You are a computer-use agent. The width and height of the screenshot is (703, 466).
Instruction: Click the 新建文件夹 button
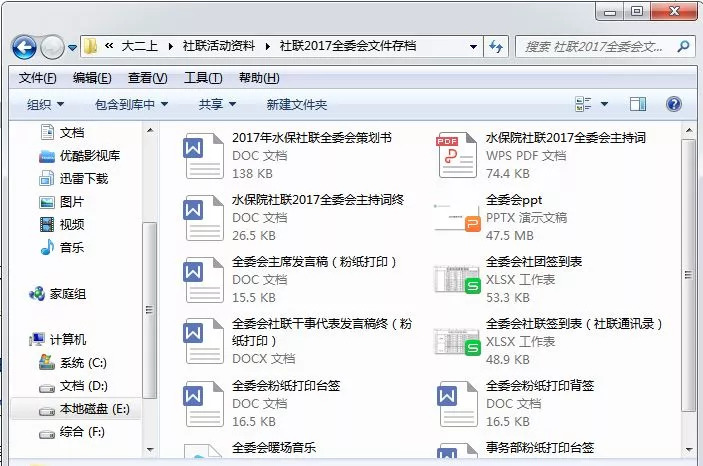(x=296, y=105)
